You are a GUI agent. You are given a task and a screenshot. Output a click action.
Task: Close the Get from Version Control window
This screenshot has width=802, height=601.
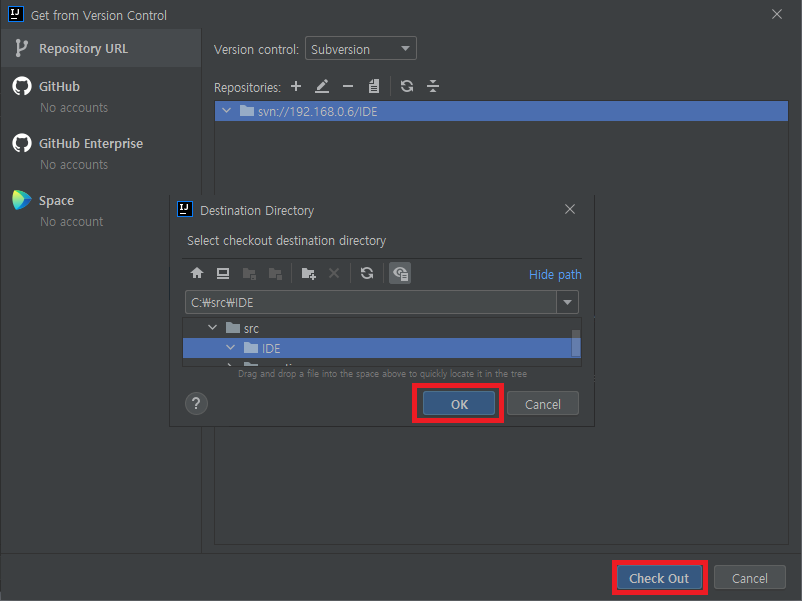777,14
